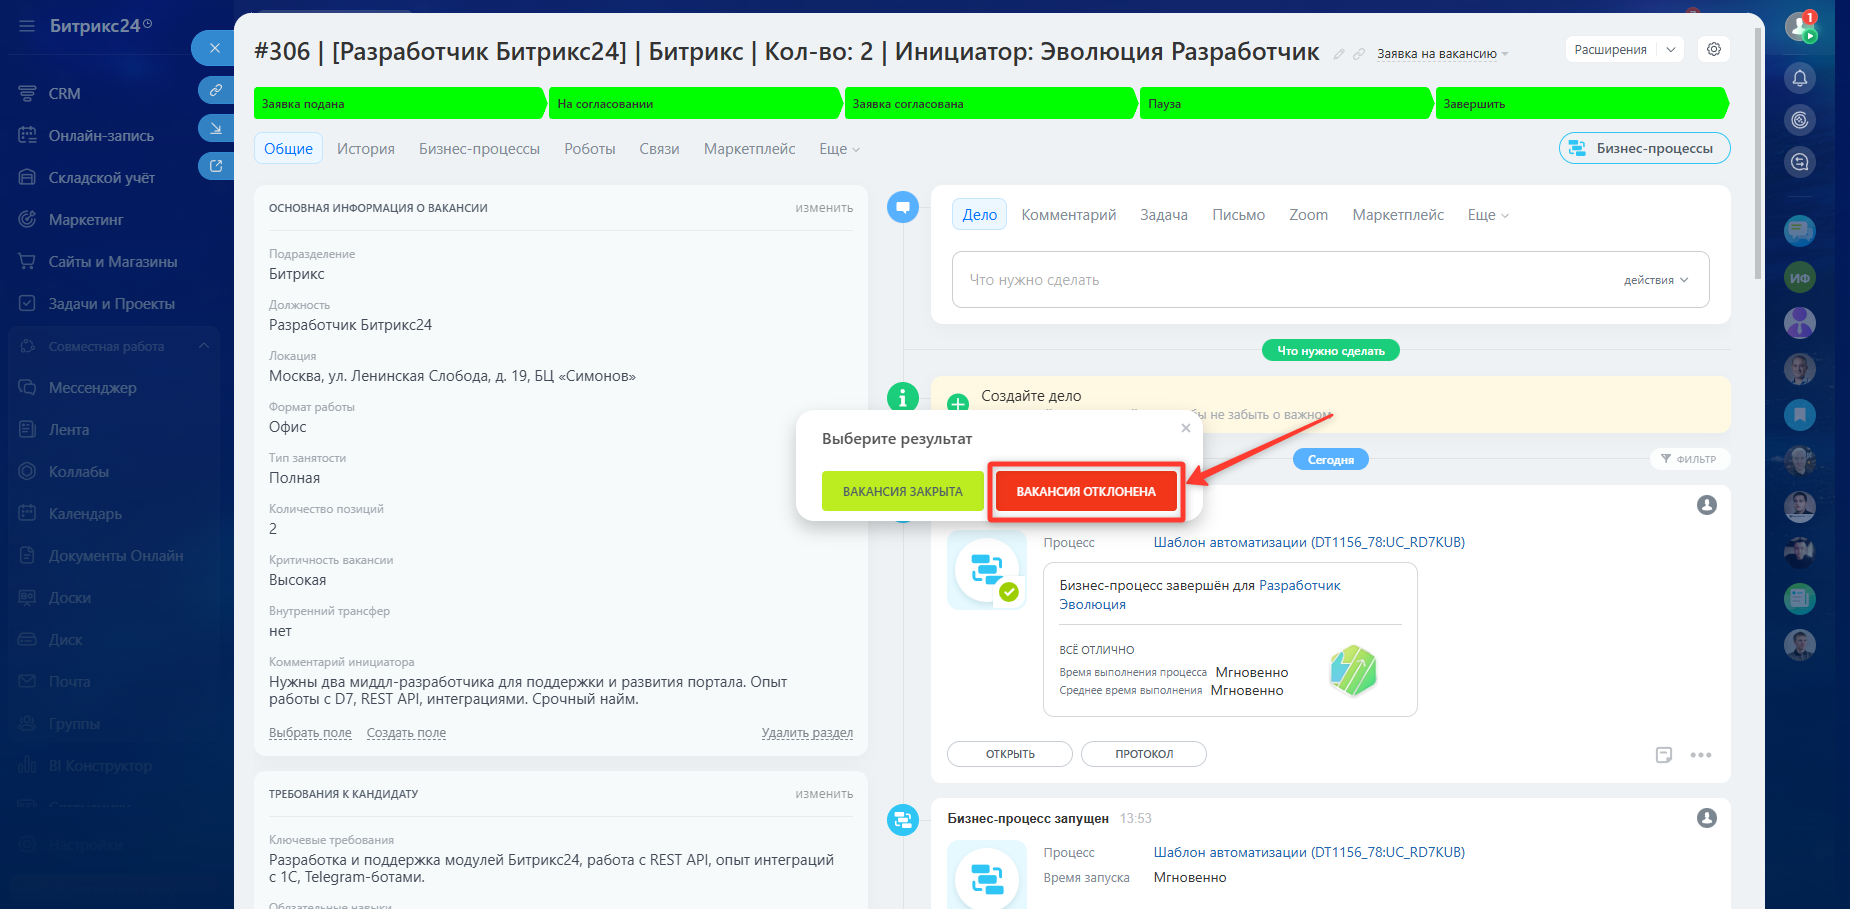1850x909 pixels.
Task: Close the «Выберите результат» popup
Action: (1186, 428)
